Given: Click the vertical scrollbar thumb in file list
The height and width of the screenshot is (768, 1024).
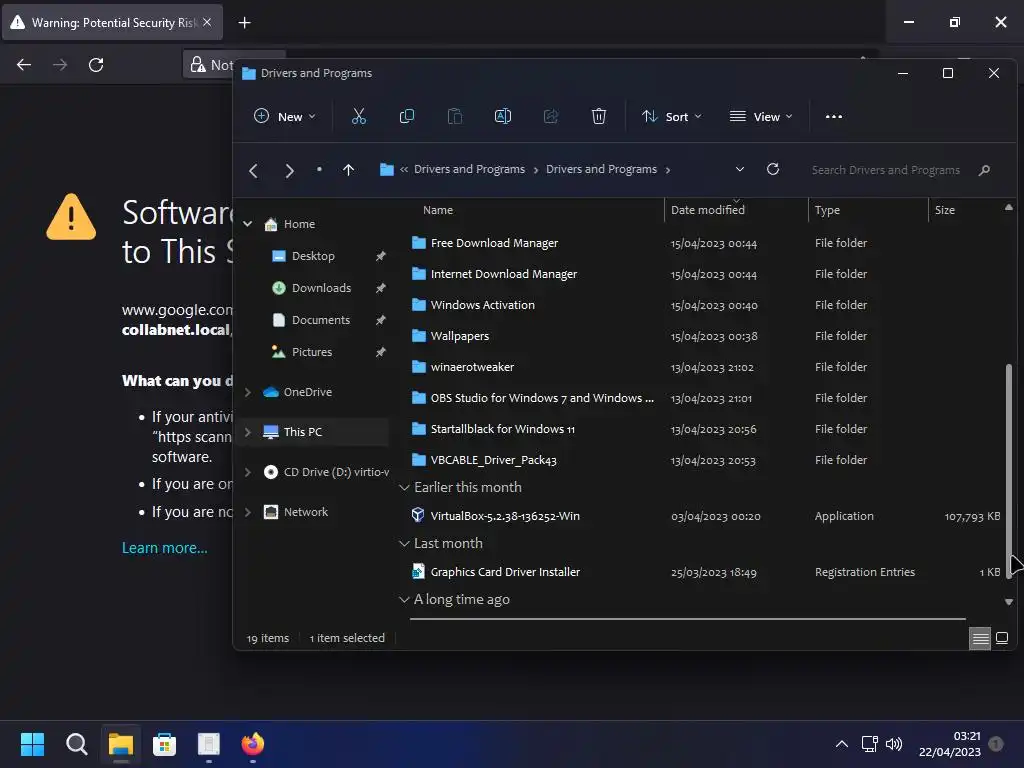Looking at the screenshot, I should click(x=1008, y=470).
